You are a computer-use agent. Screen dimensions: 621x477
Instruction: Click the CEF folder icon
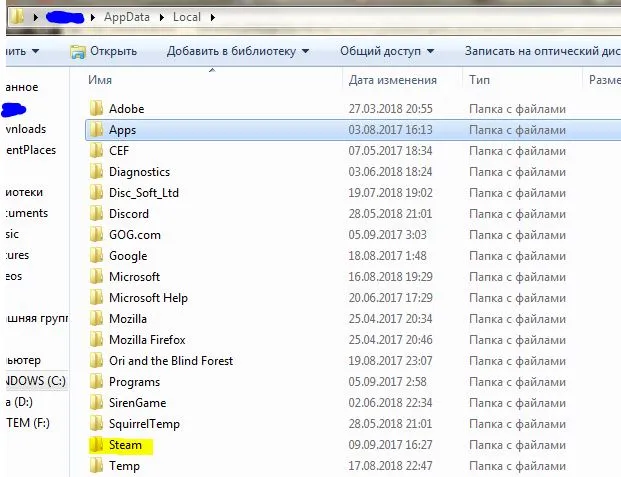(96, 151)
